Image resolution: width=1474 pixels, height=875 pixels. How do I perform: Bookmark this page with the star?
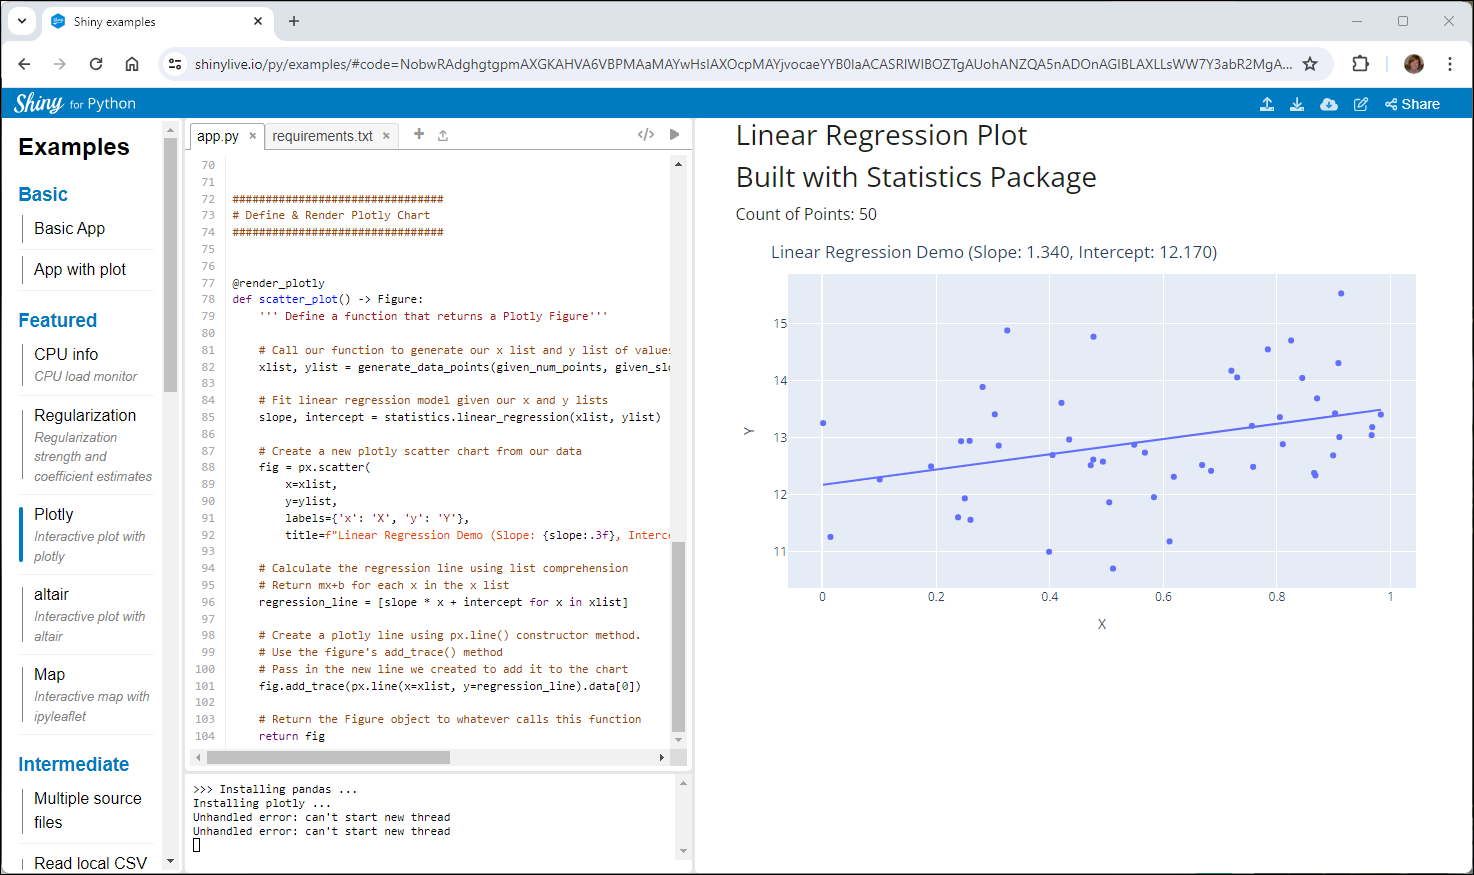point(1310,64)
